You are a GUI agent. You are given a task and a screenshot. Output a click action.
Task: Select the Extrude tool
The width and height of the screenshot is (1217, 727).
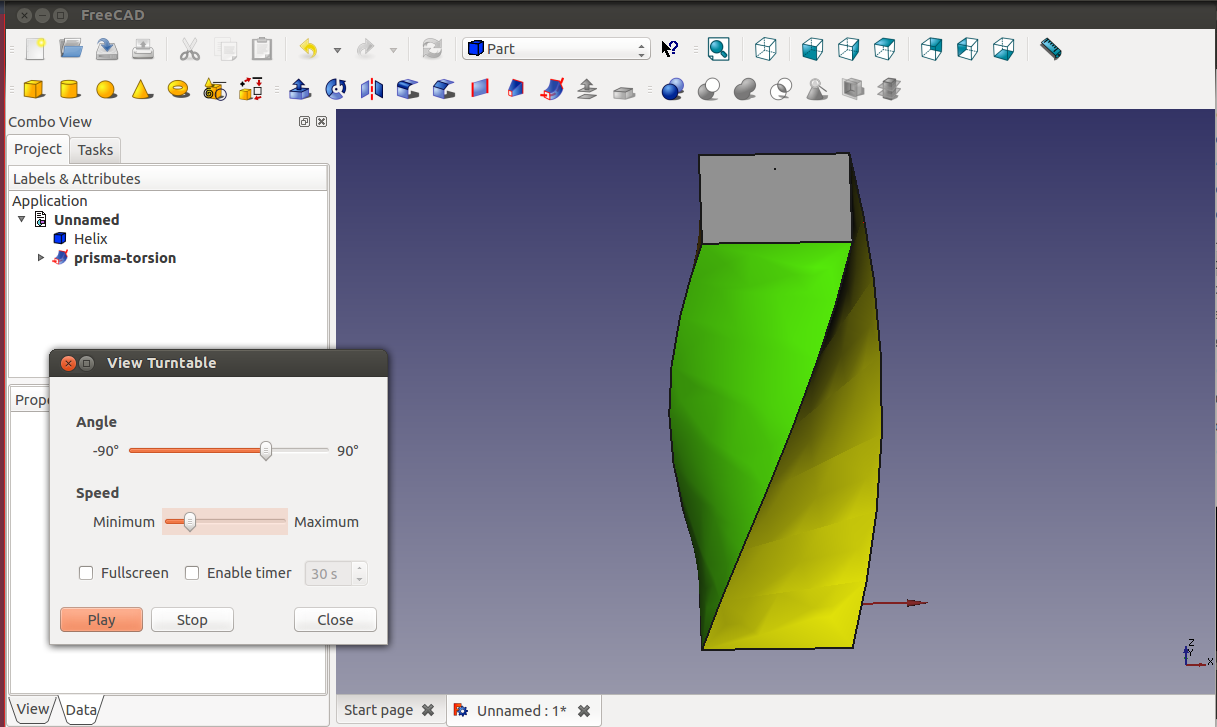299,90
